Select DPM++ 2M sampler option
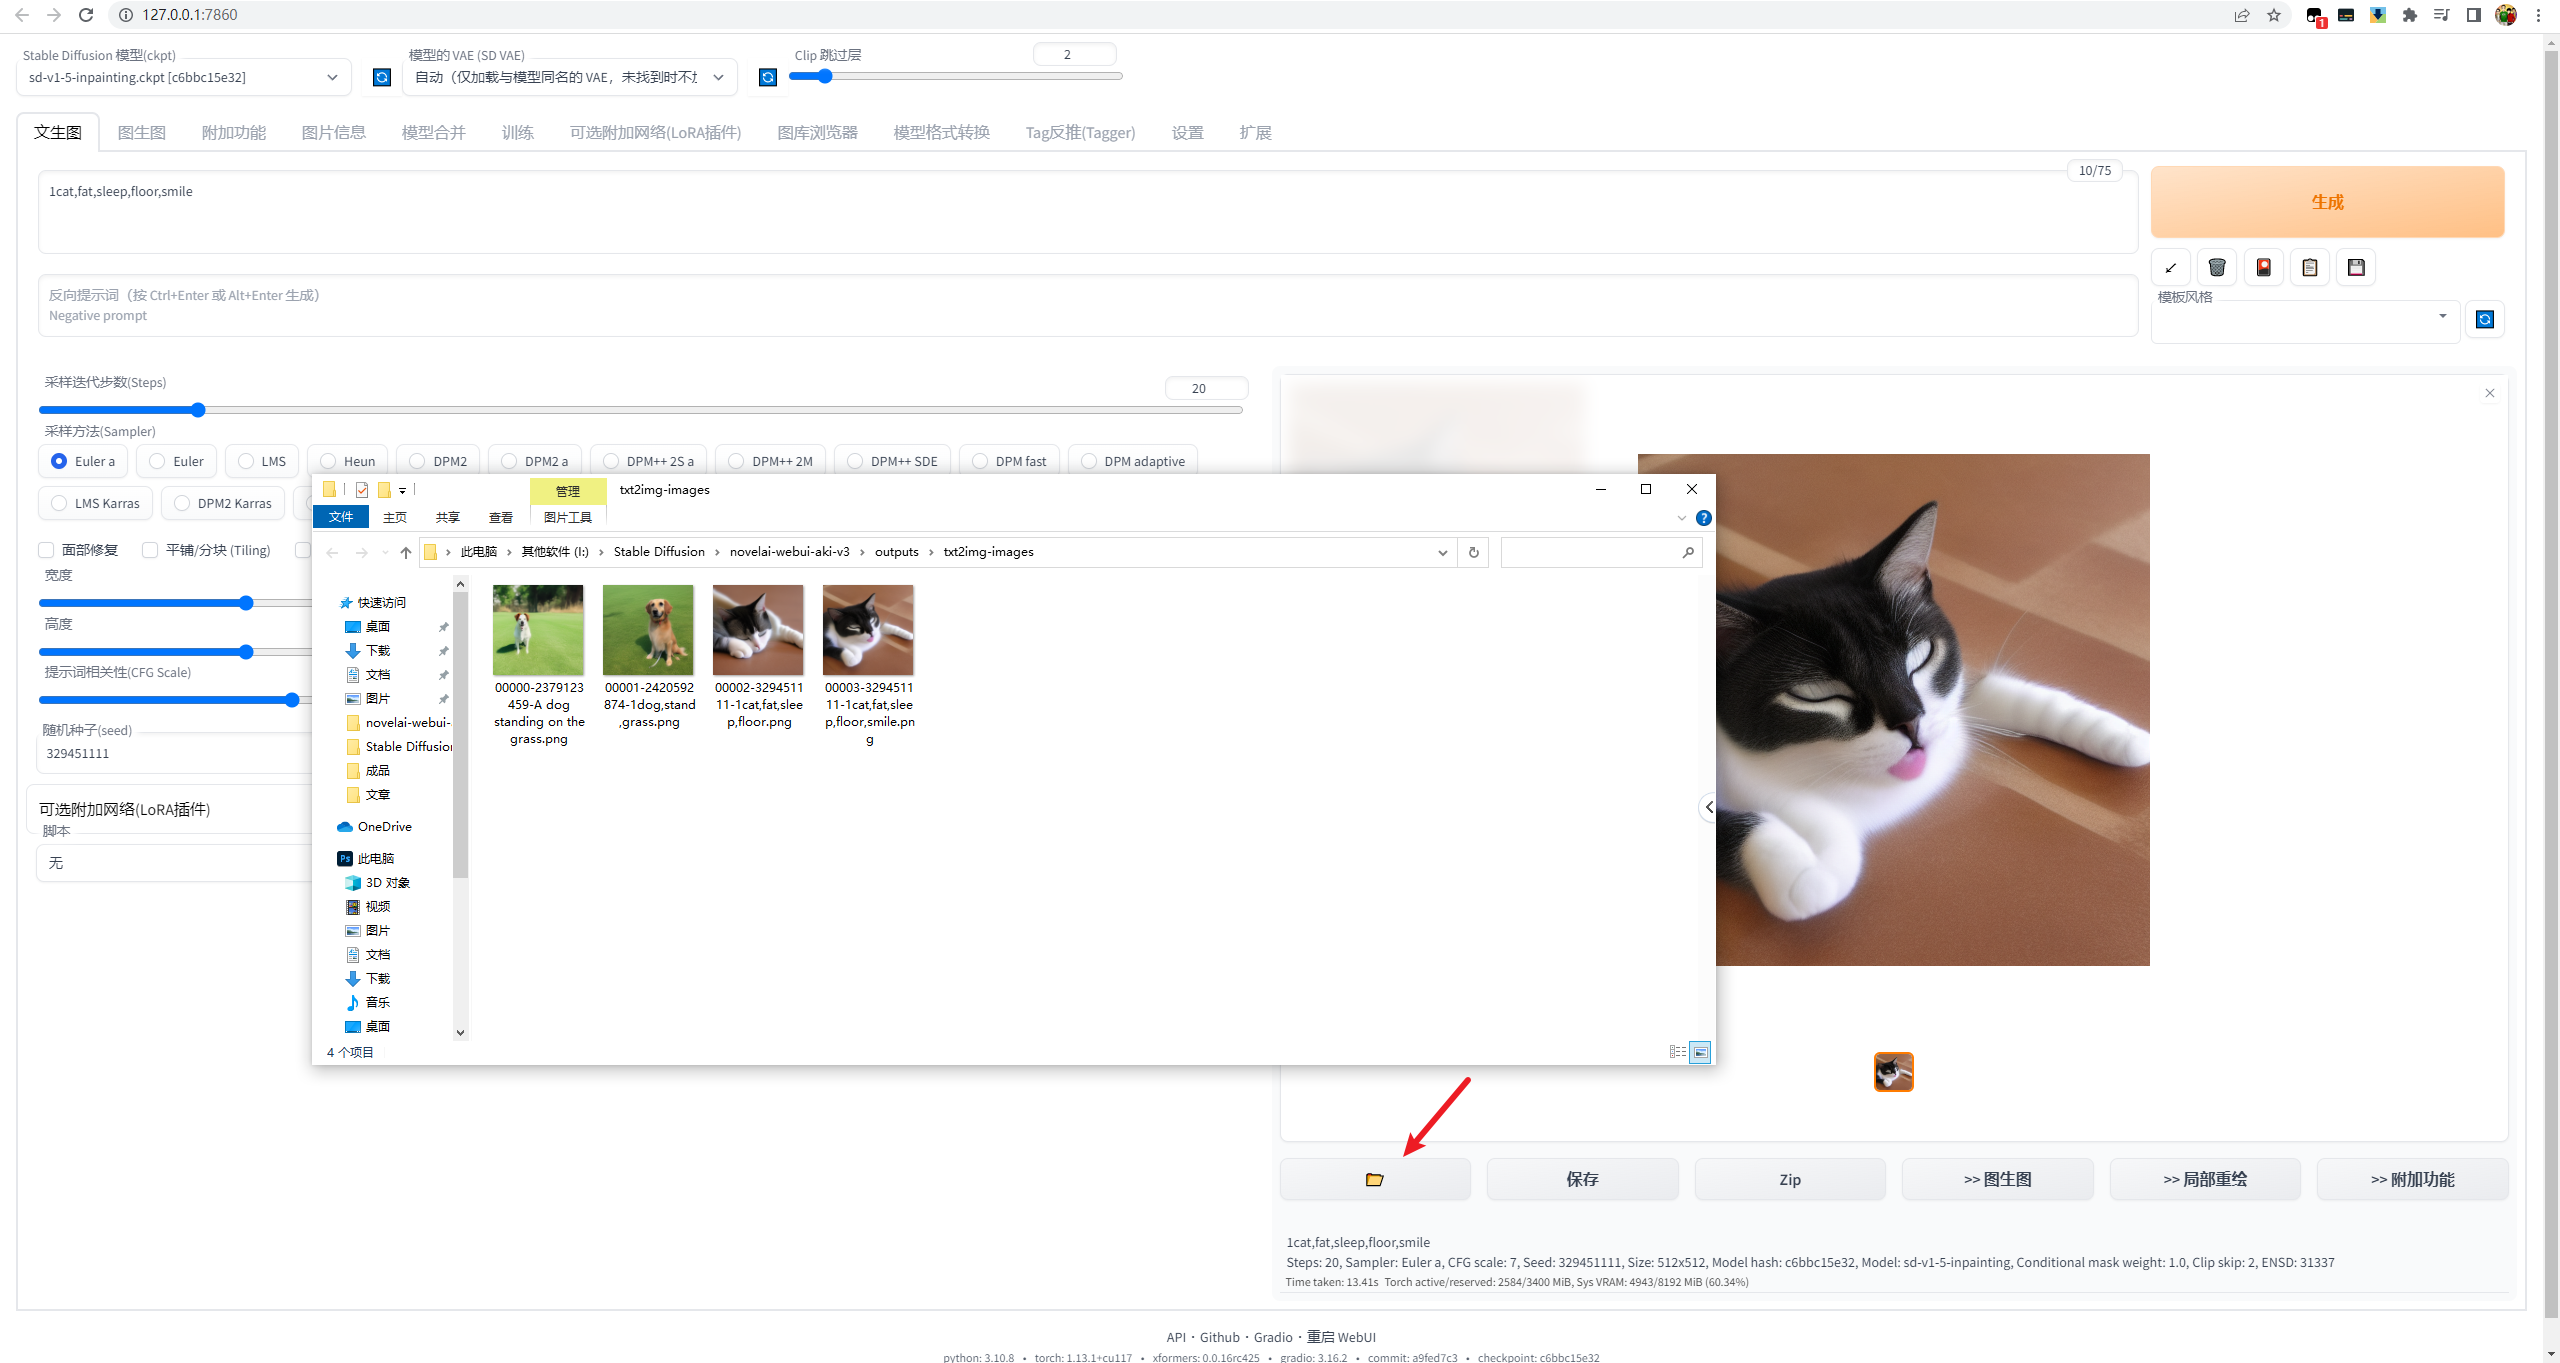The width and height of the screenshot is (2560, 1363). (x=737, y=461)
